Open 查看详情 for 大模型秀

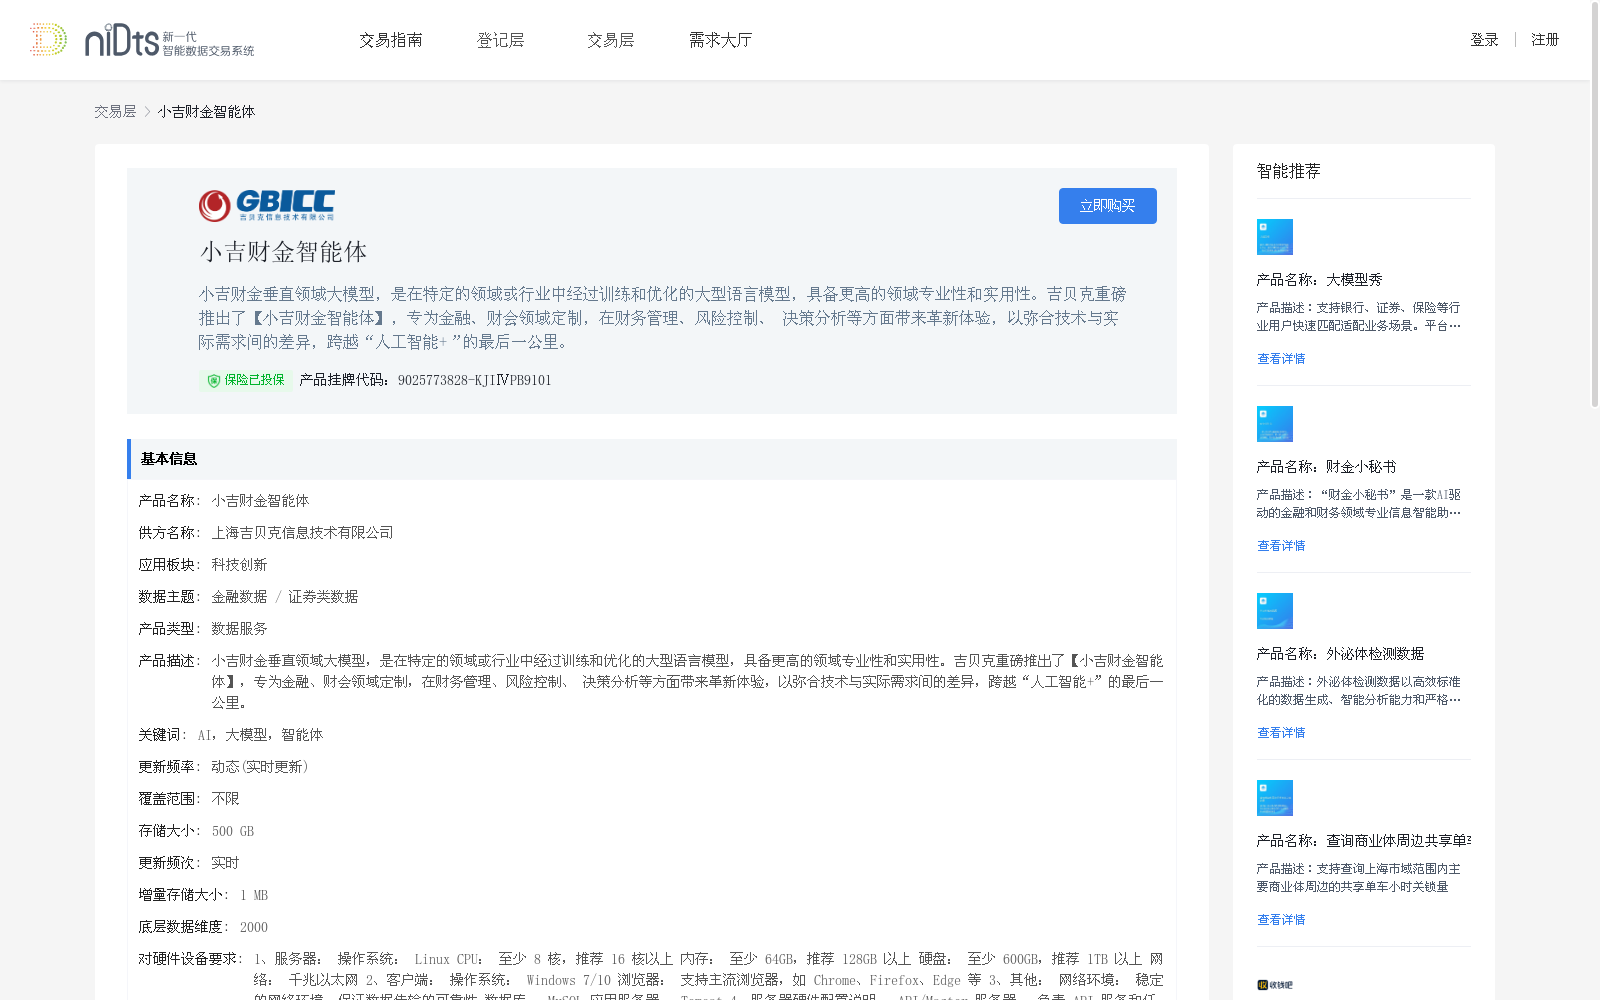(x=1281, y=359)
